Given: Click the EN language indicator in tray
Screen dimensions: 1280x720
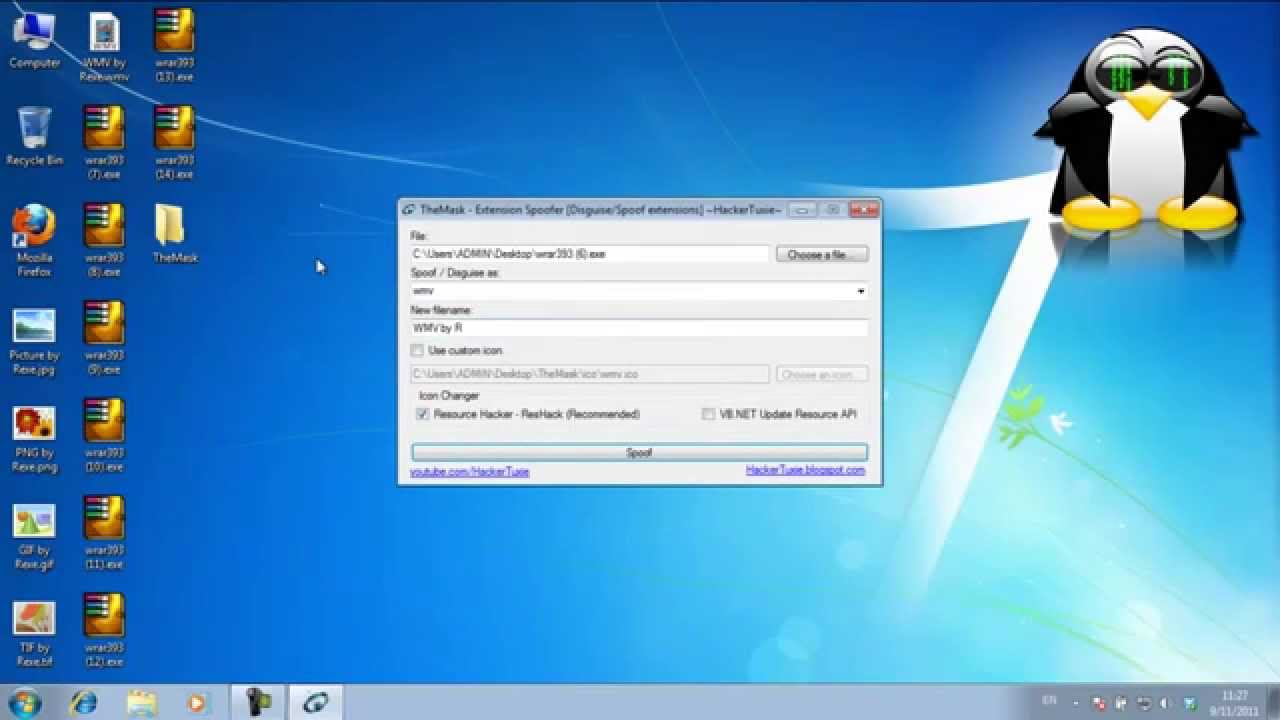Looking at the screenshot, I should pyautogui.click(x=1049, y=701).
